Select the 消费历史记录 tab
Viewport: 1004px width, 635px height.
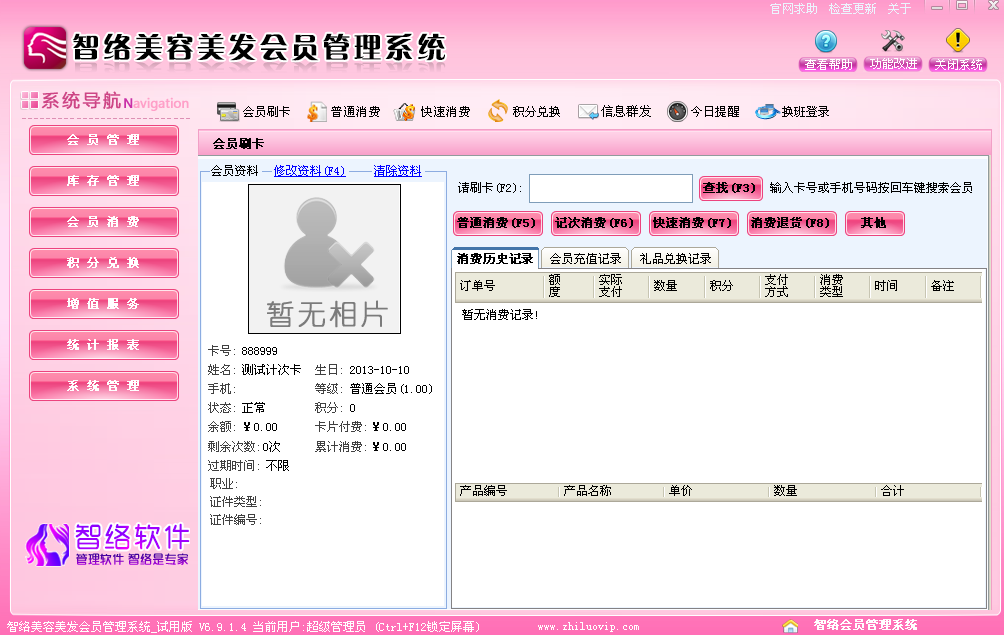[495, 259]
